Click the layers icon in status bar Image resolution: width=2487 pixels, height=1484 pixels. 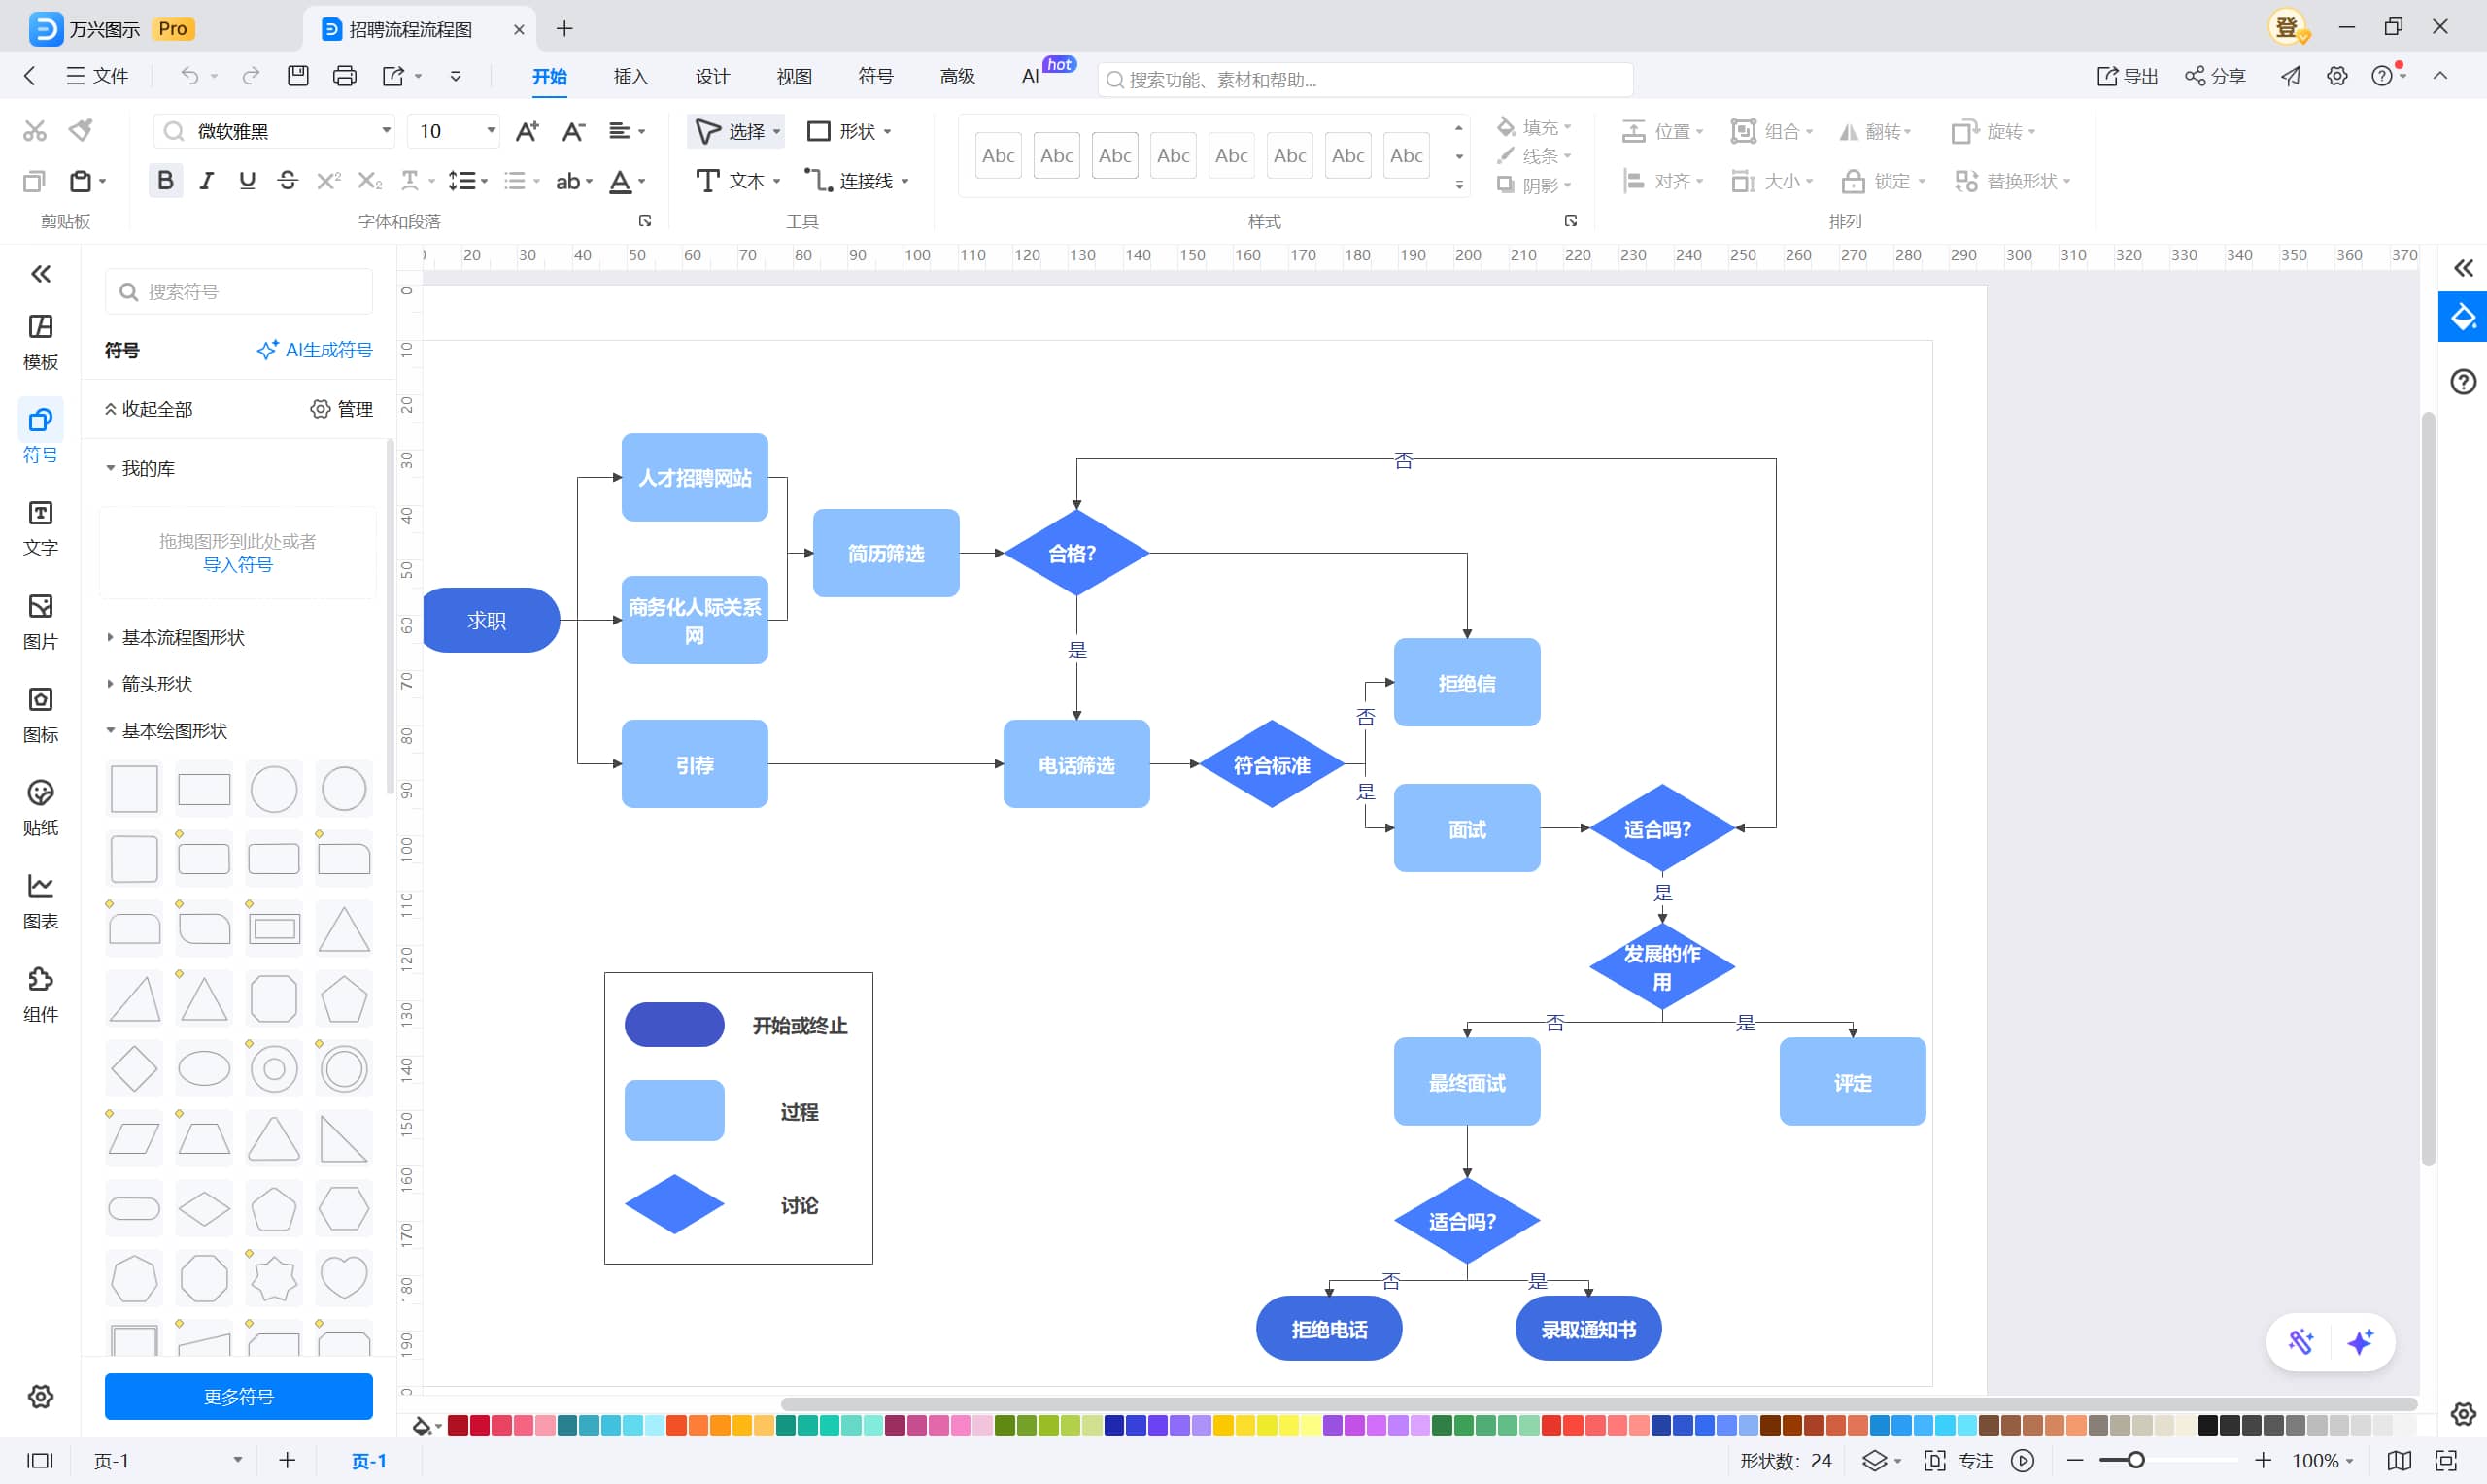pyautogui.click(x=1874, y=1461)
